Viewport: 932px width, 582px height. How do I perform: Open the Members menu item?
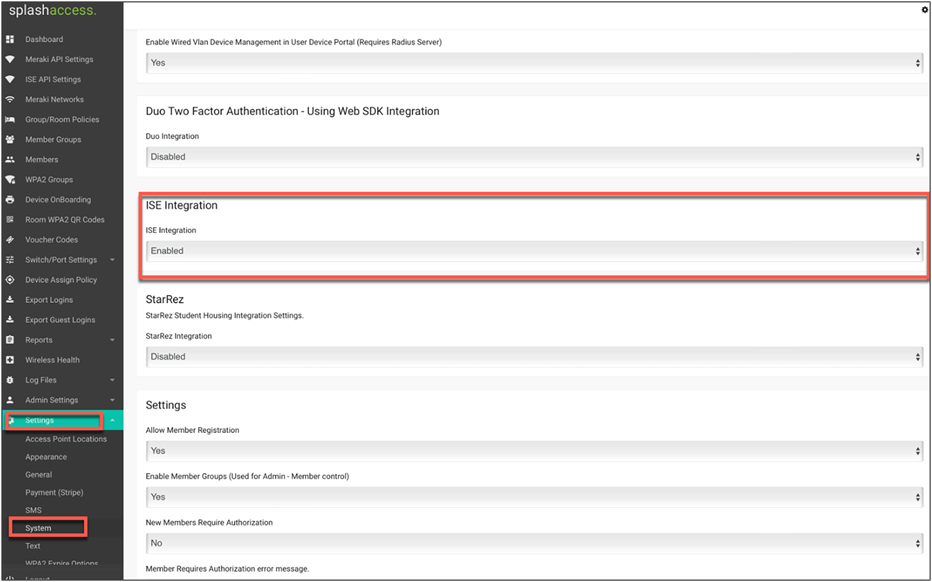coord(42,159)
